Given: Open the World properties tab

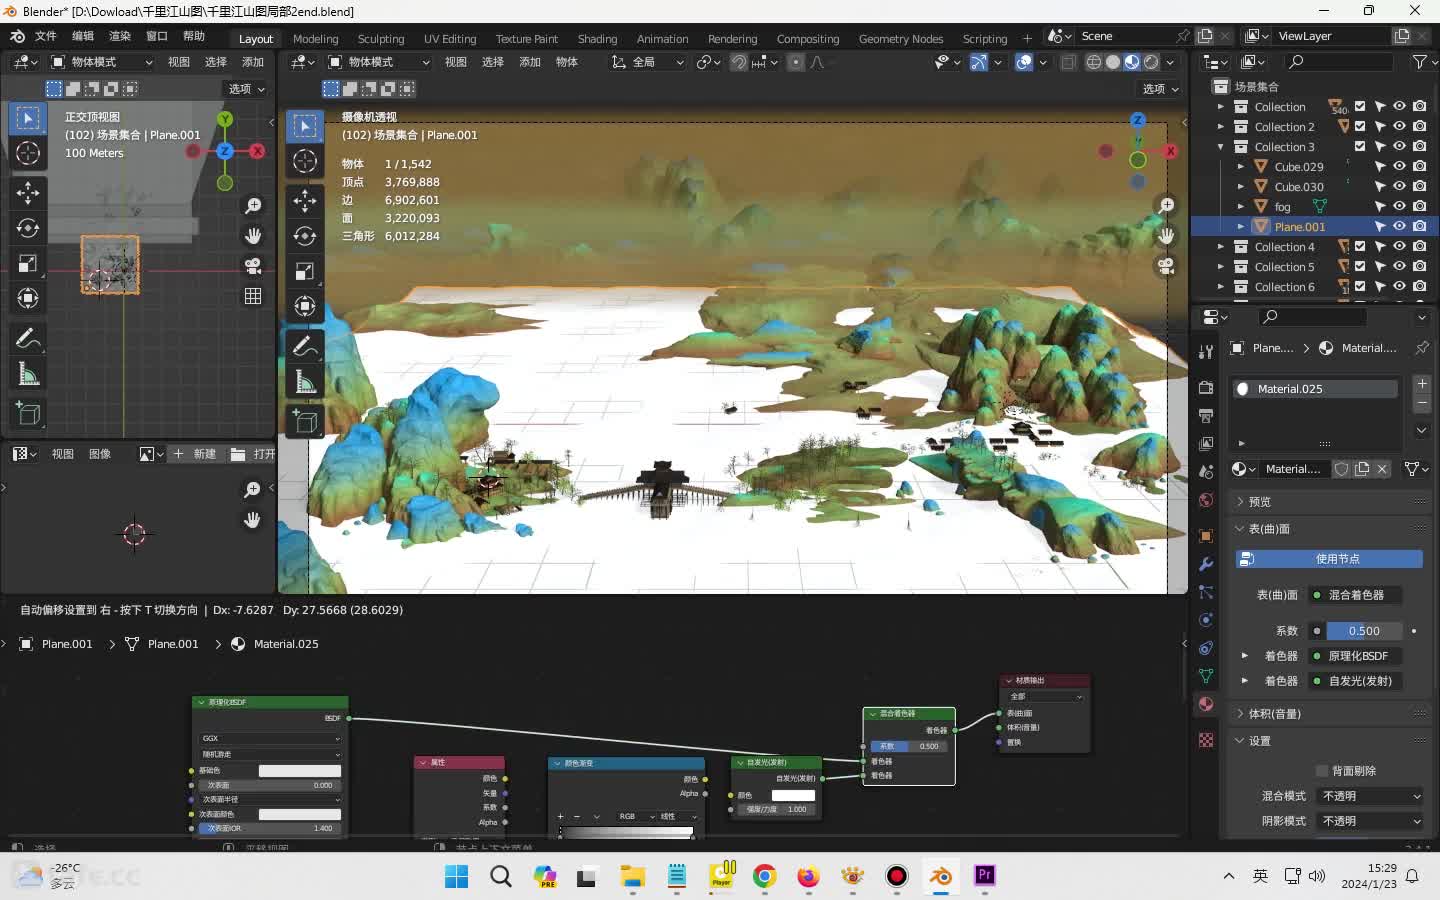Looking at the screenshot, I should coord(1206,500).
